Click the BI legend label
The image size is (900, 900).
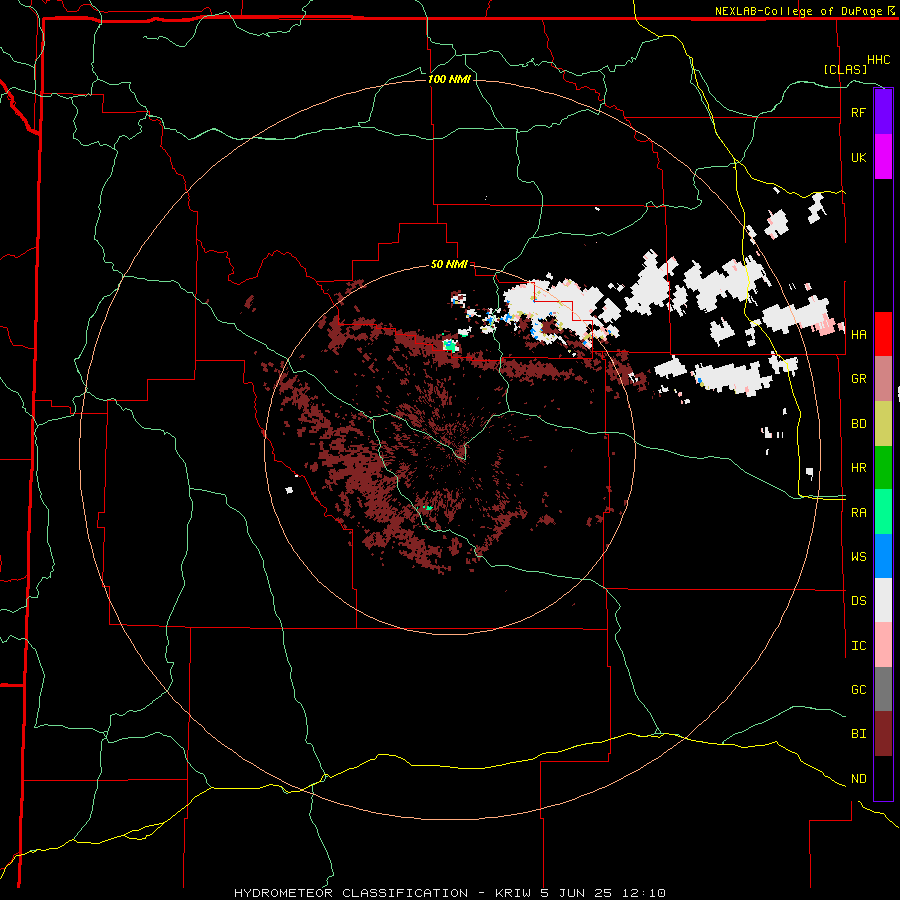click(x=858, y=734)
